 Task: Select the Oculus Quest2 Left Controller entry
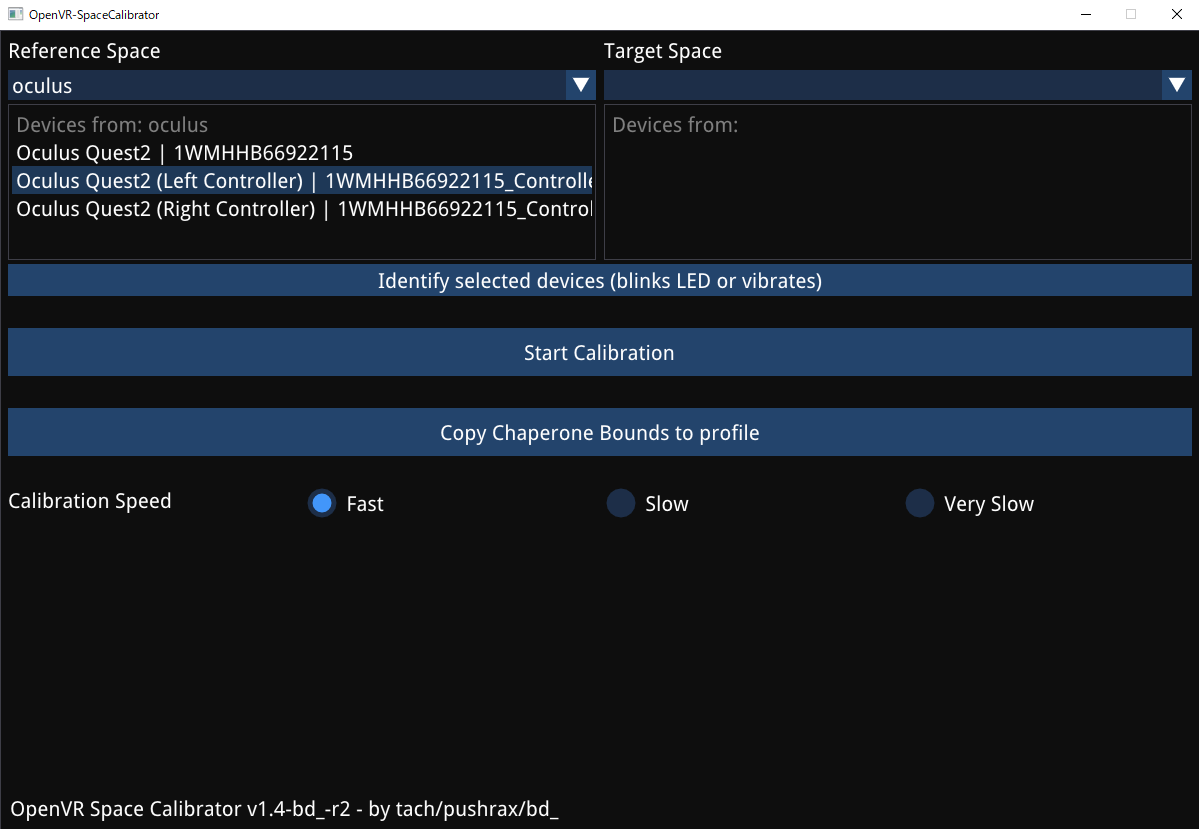pos(300,180)
